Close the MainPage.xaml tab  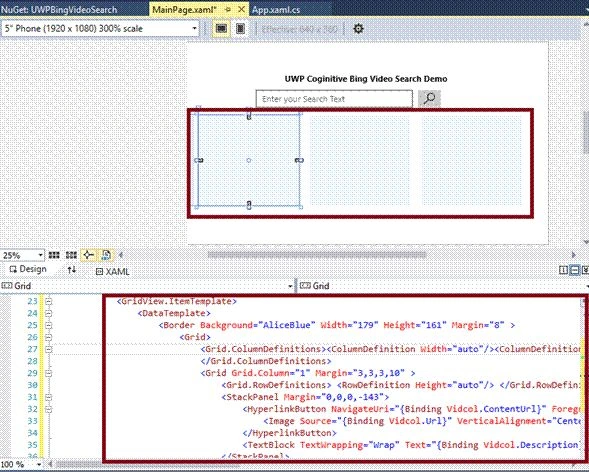pyautogui.click(x=242, y=9)
